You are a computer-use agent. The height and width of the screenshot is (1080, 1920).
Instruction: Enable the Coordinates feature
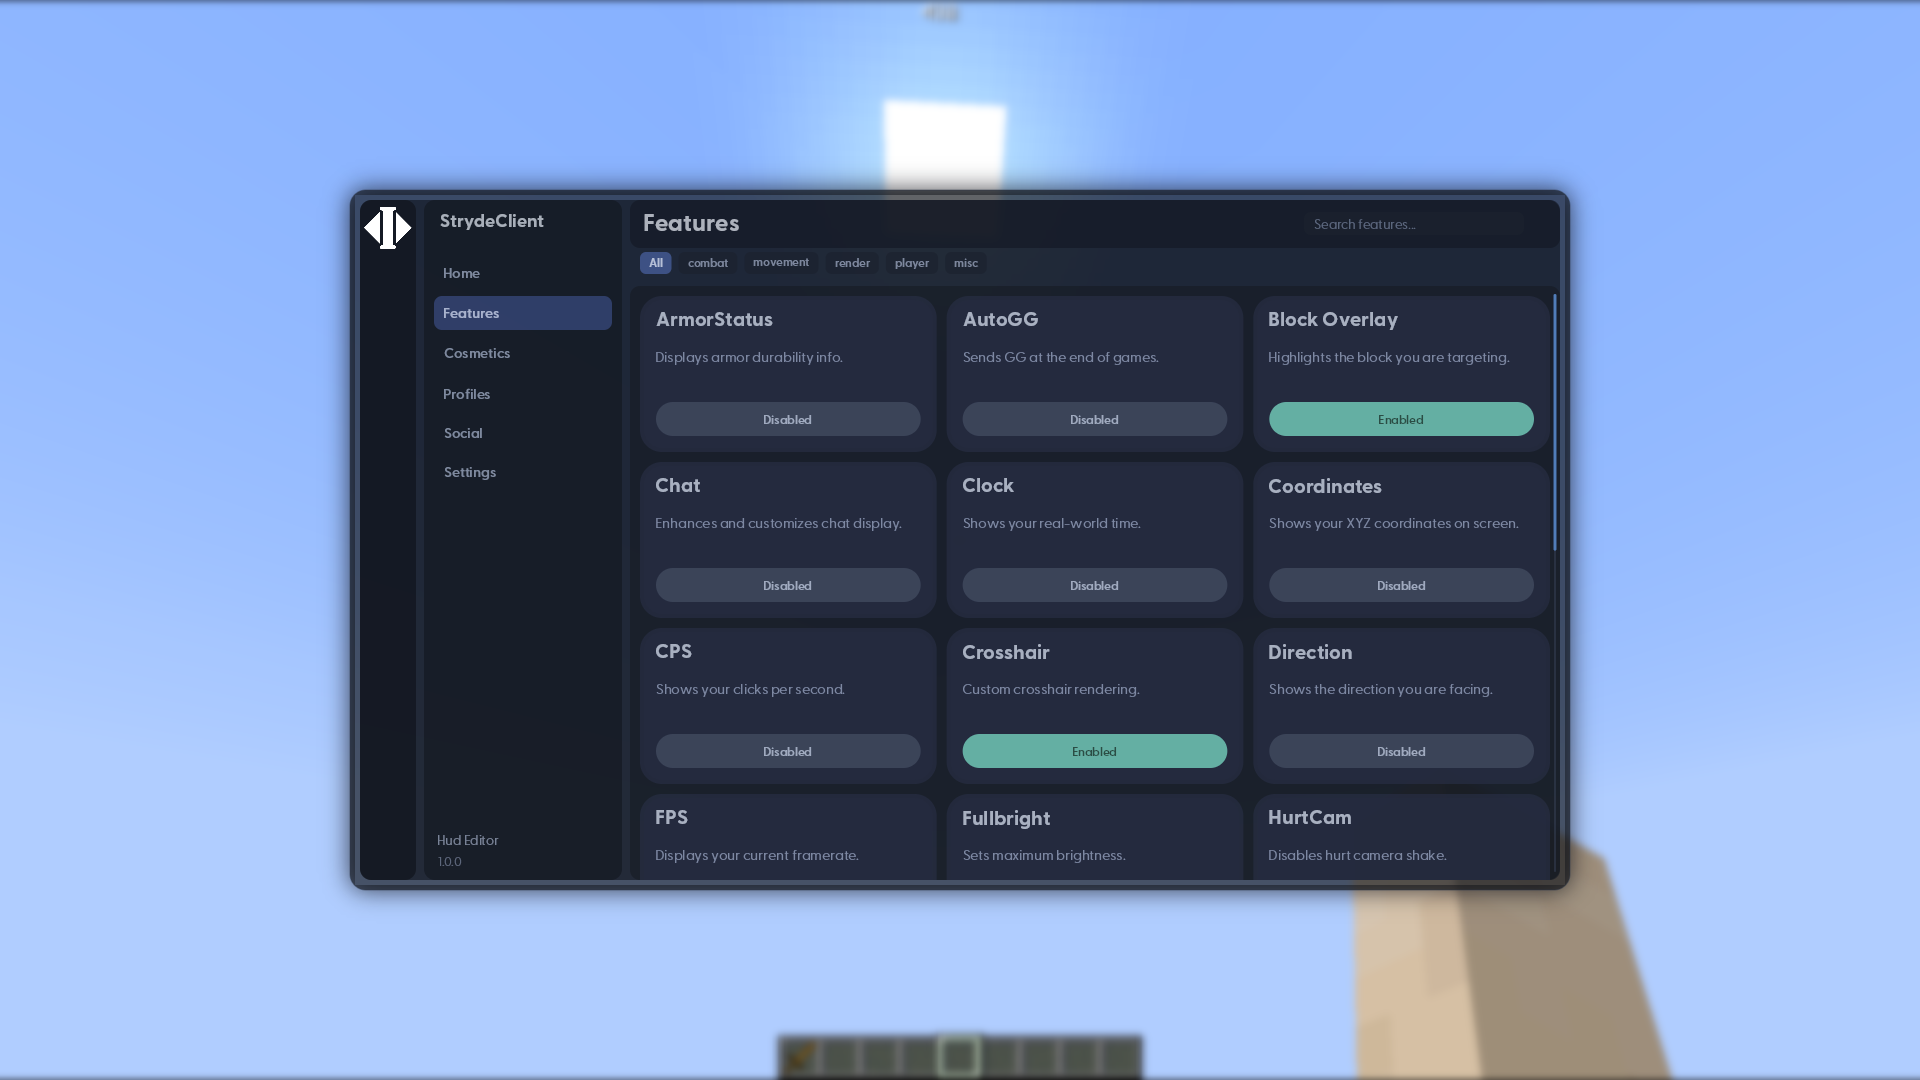pos(1401,585)
